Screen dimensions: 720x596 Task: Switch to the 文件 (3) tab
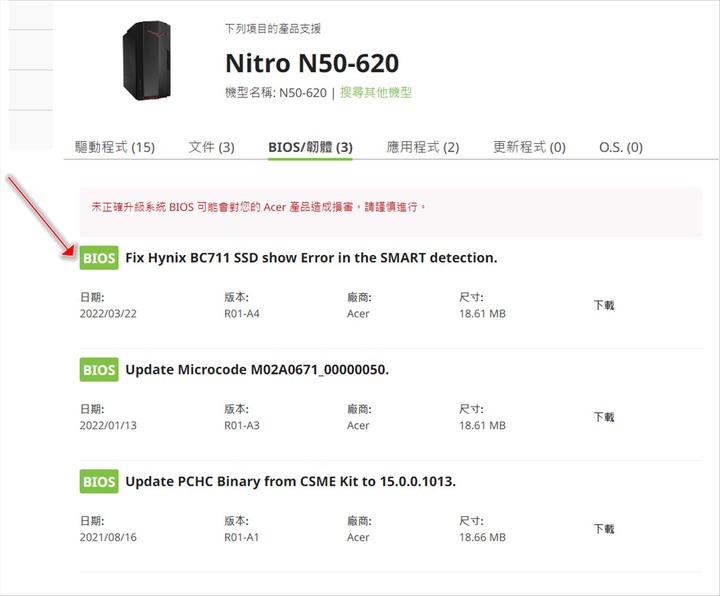(x=212, y=147)
